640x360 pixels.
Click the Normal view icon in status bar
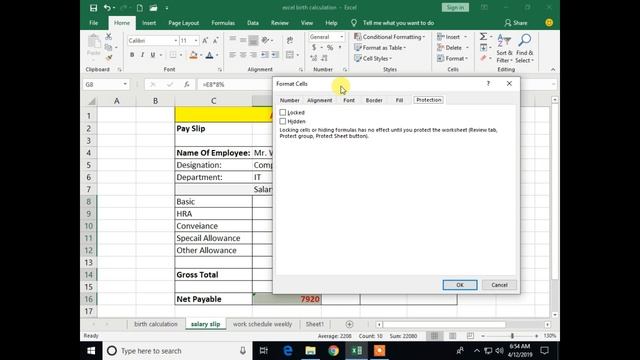[434, 336]
